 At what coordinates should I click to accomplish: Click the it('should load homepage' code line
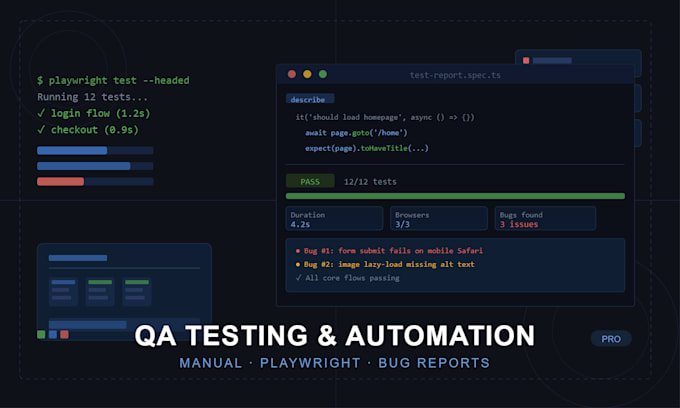[385, 117]
